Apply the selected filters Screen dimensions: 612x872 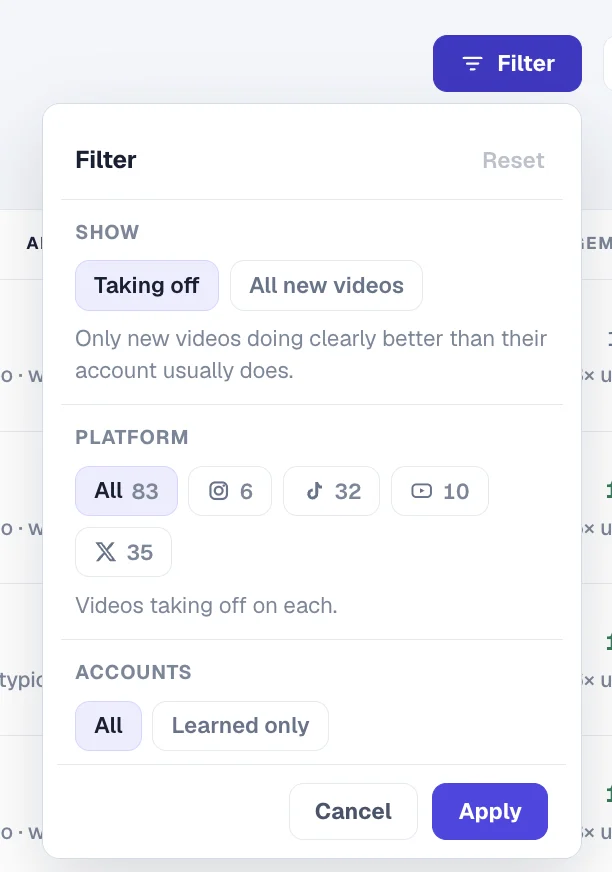coord(490,811)
